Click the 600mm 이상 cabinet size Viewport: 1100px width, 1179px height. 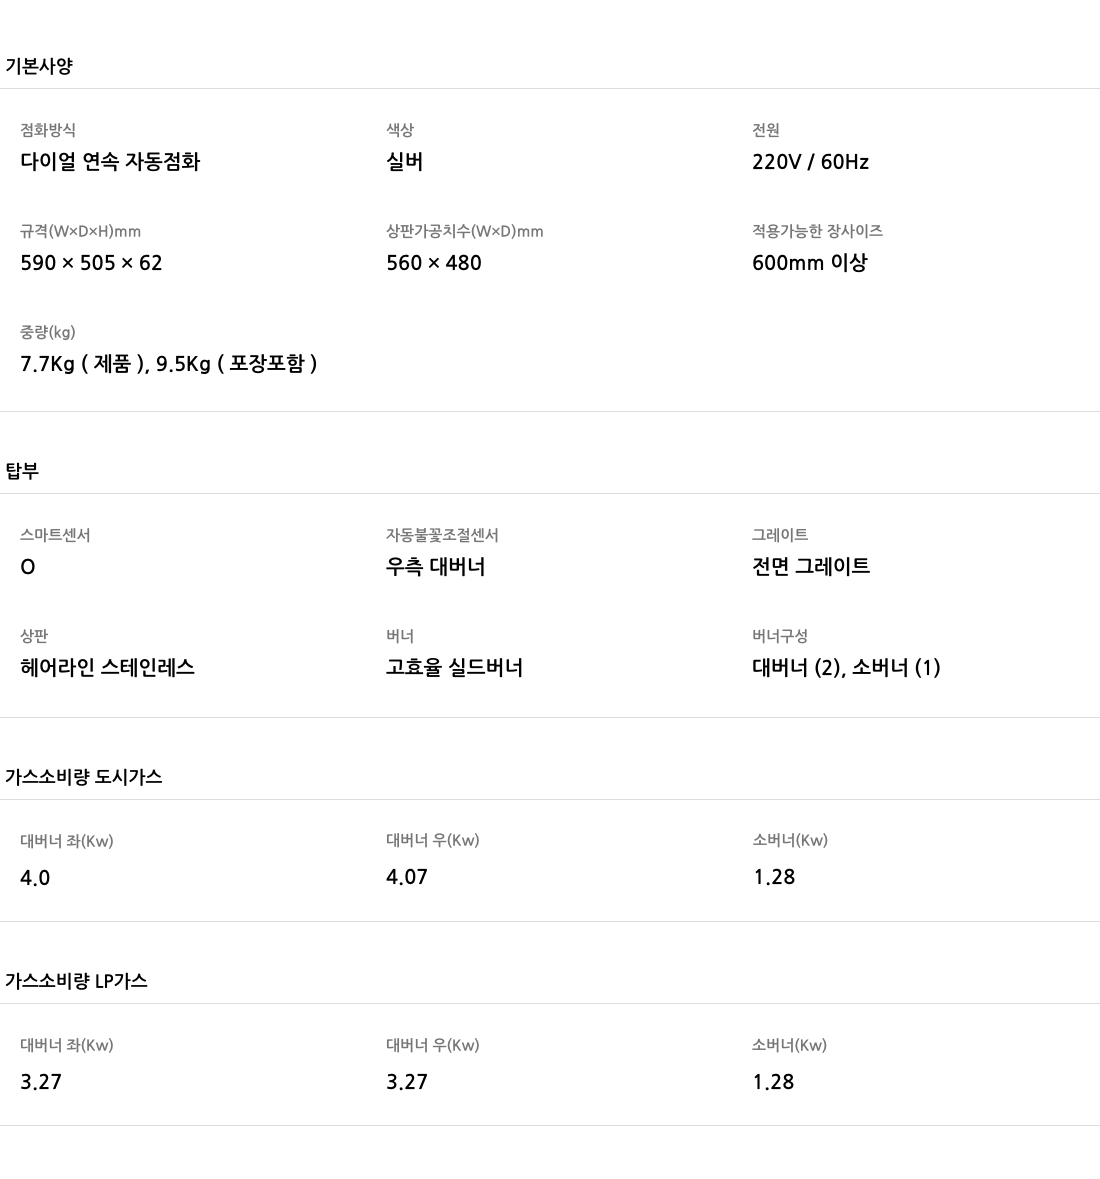[x=810, y=262]
